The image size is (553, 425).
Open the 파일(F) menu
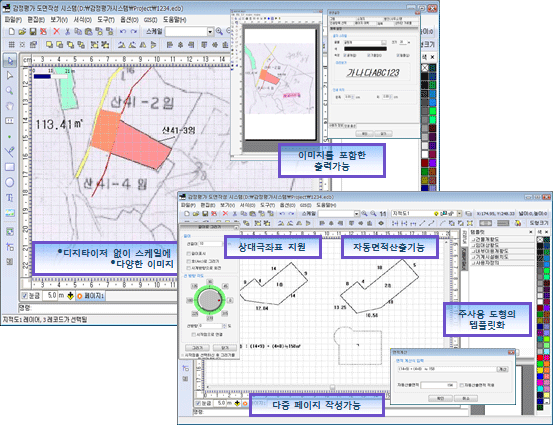click(13, 20)
